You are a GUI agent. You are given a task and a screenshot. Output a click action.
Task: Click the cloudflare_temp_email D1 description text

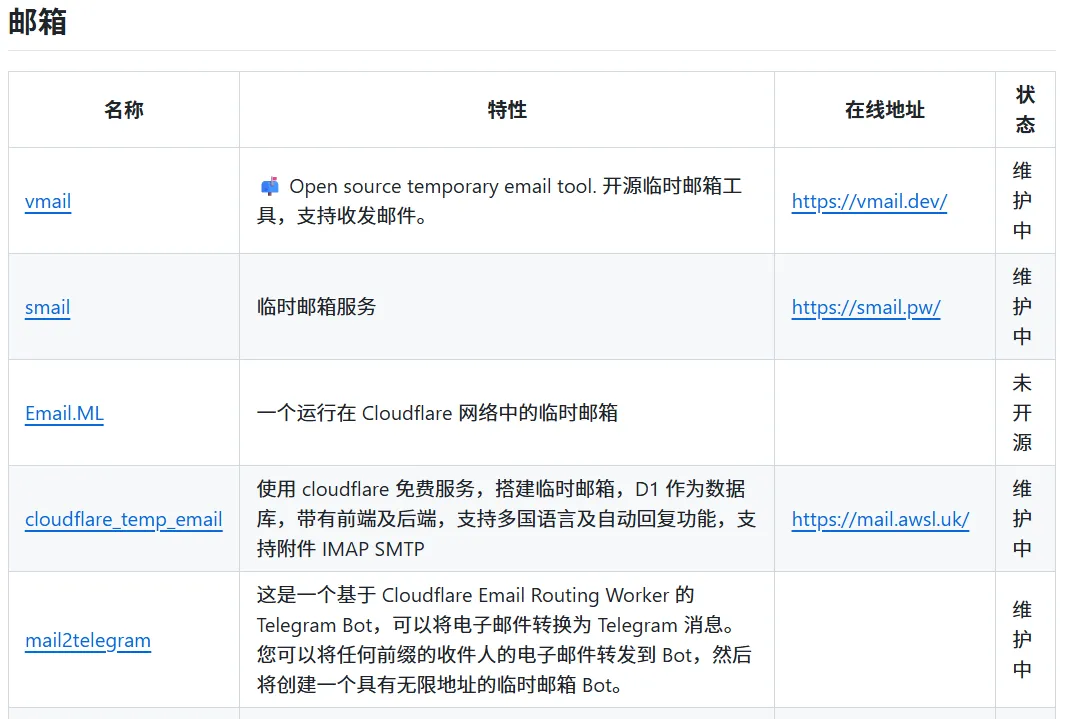[x=506, y=519]
